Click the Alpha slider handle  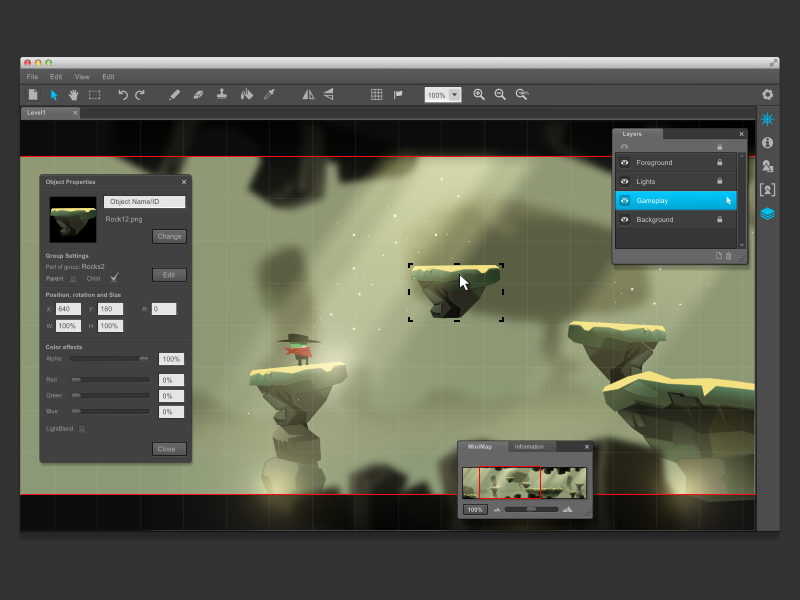coord(143,358)
